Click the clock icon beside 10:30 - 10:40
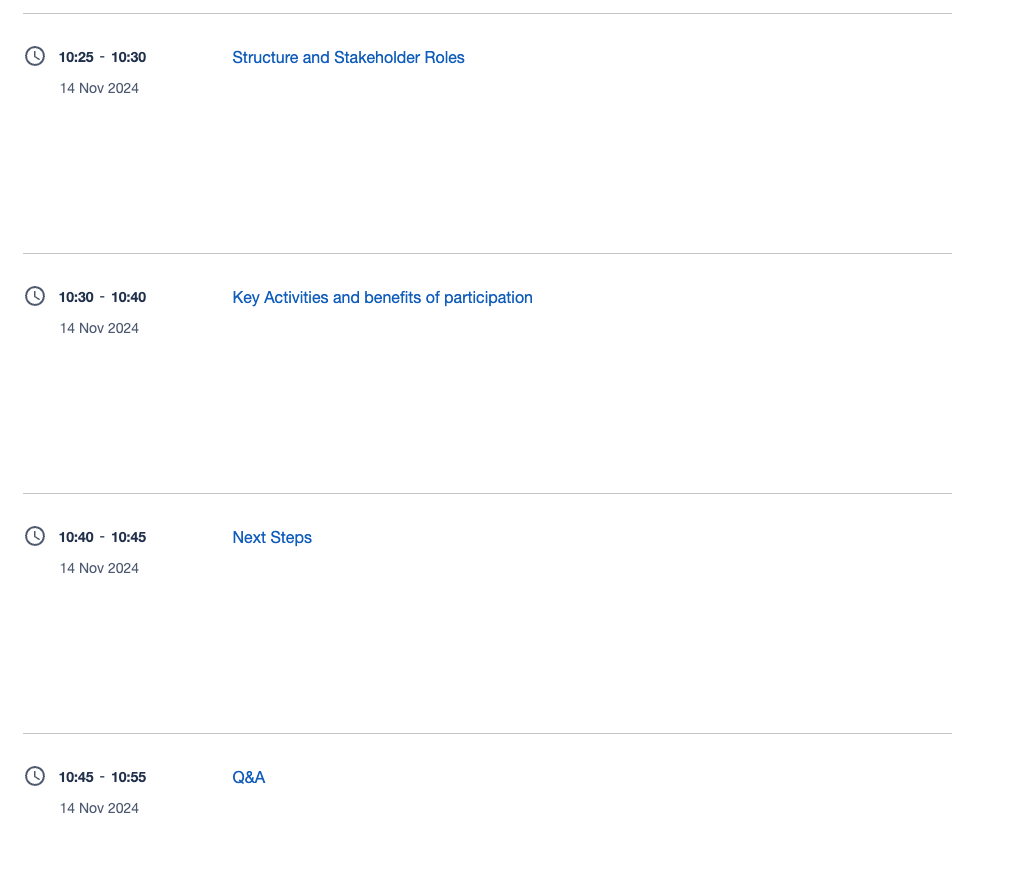The width and height of the screenshot is (1020, 896). 35,296
